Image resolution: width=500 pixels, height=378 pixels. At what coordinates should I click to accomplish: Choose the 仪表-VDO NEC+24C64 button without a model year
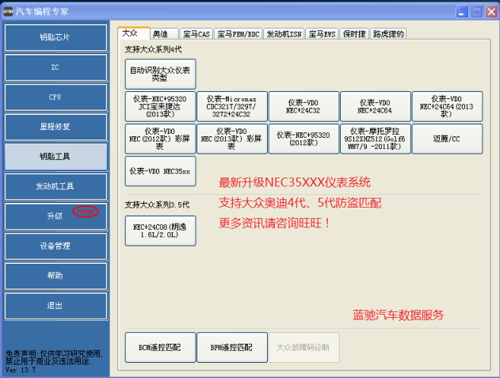[x=375, y=106]
